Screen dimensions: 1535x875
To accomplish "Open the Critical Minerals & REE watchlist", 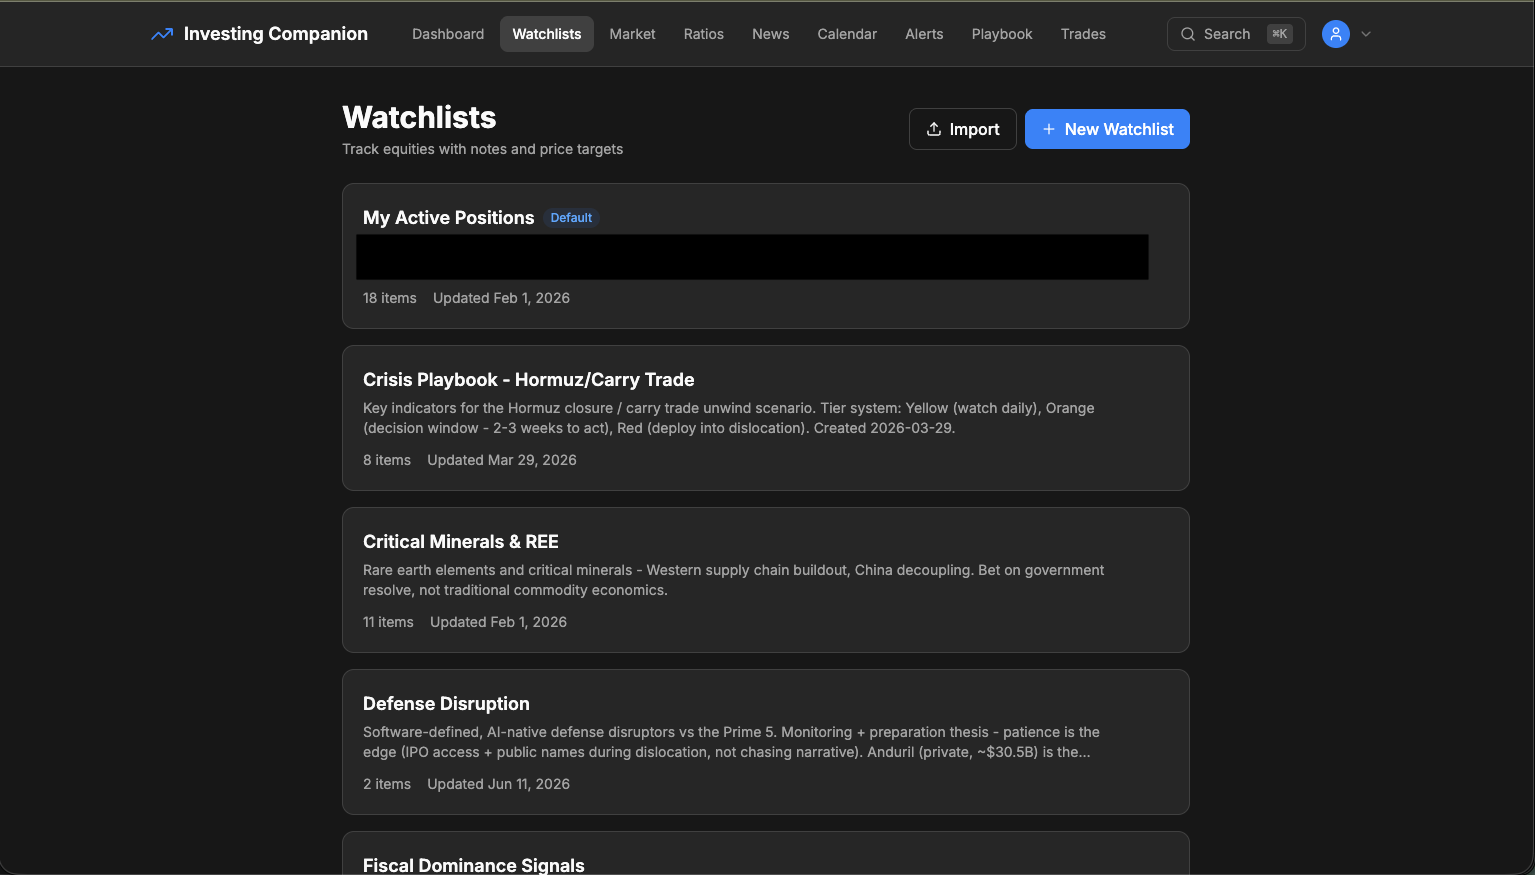I will (766, 580).
